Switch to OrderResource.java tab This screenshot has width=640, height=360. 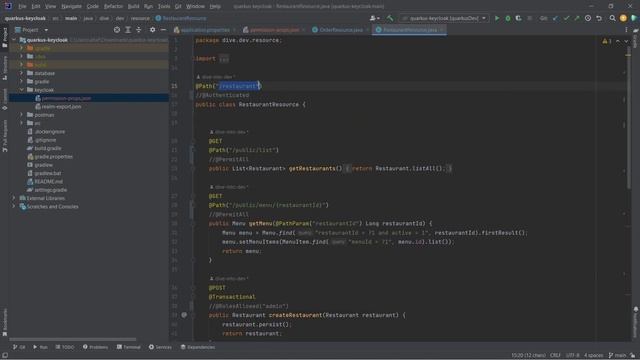coord(341,30)
